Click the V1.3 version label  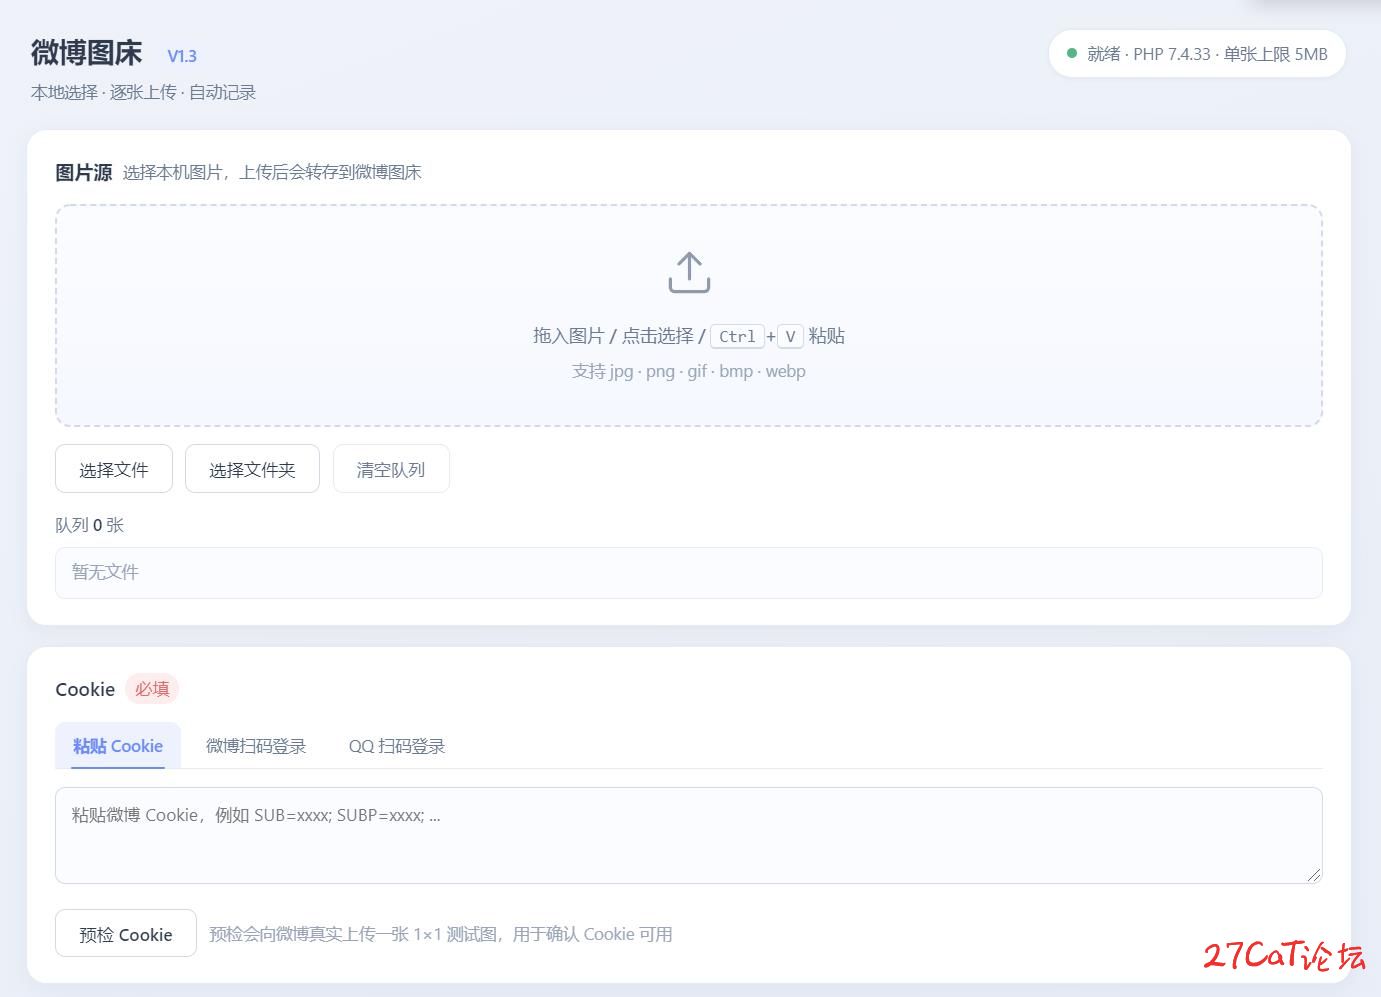(182, 56)
